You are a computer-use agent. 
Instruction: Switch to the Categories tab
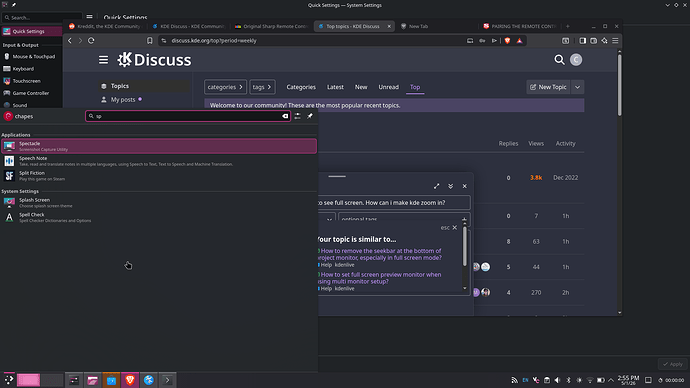point(301,87)
